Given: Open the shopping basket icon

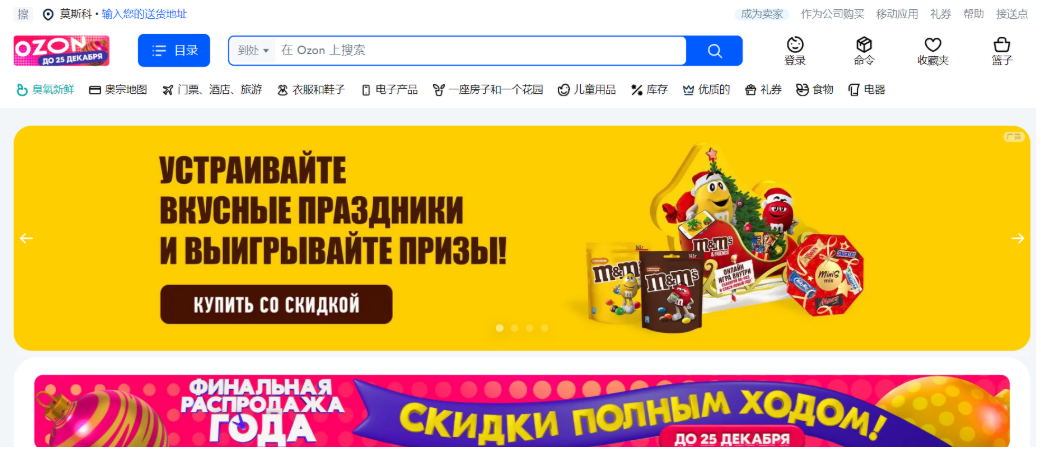Looking at the screenshot, I should click(x=1001, y=45).
